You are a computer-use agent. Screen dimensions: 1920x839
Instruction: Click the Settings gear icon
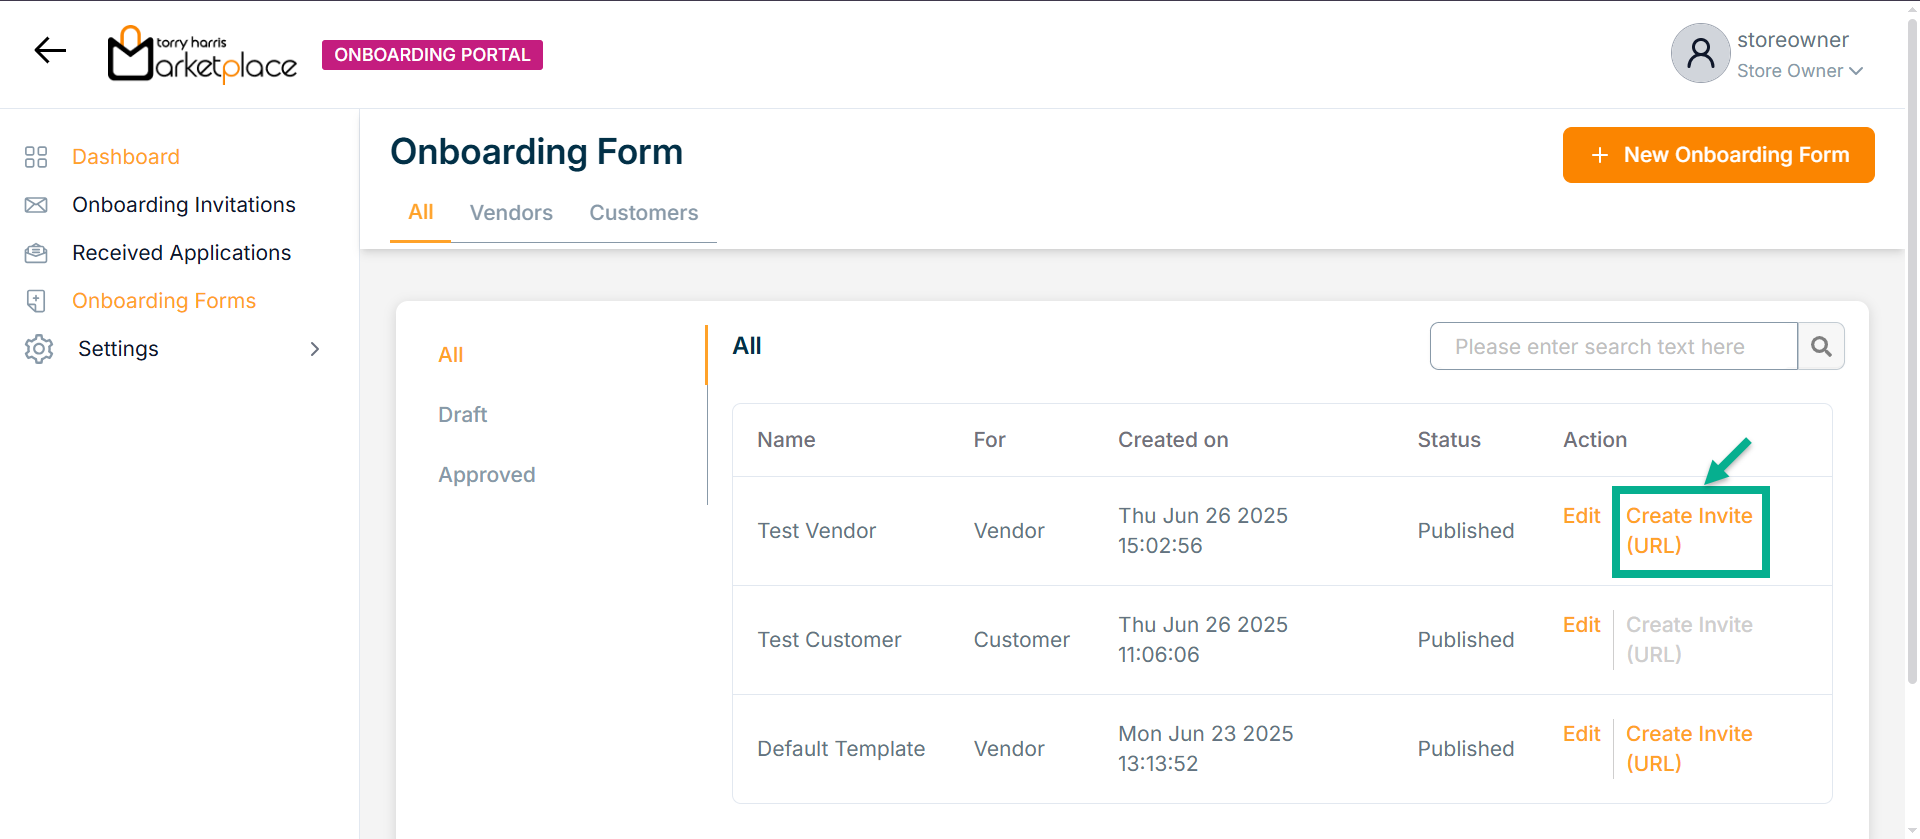pyautogui.click(x=39, y=349)
